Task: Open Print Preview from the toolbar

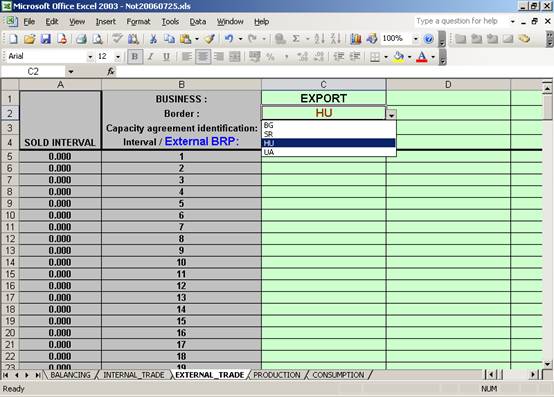Action: click(98, 38)
